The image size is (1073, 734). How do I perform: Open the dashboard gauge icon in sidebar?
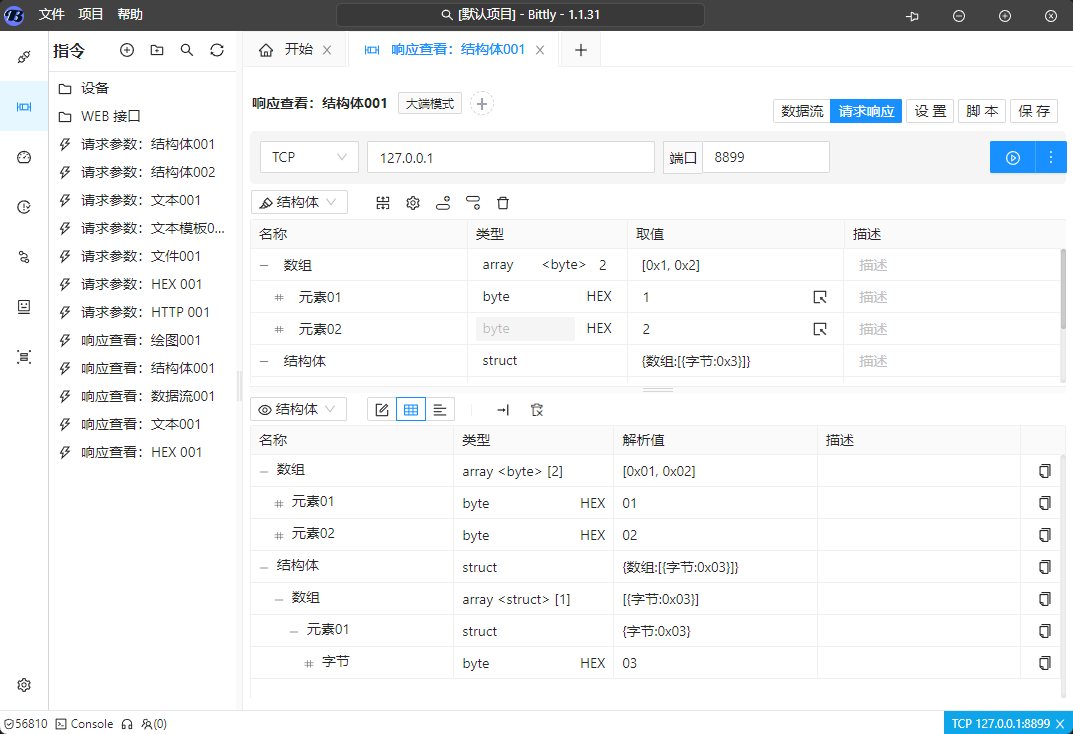coord(24,157)
